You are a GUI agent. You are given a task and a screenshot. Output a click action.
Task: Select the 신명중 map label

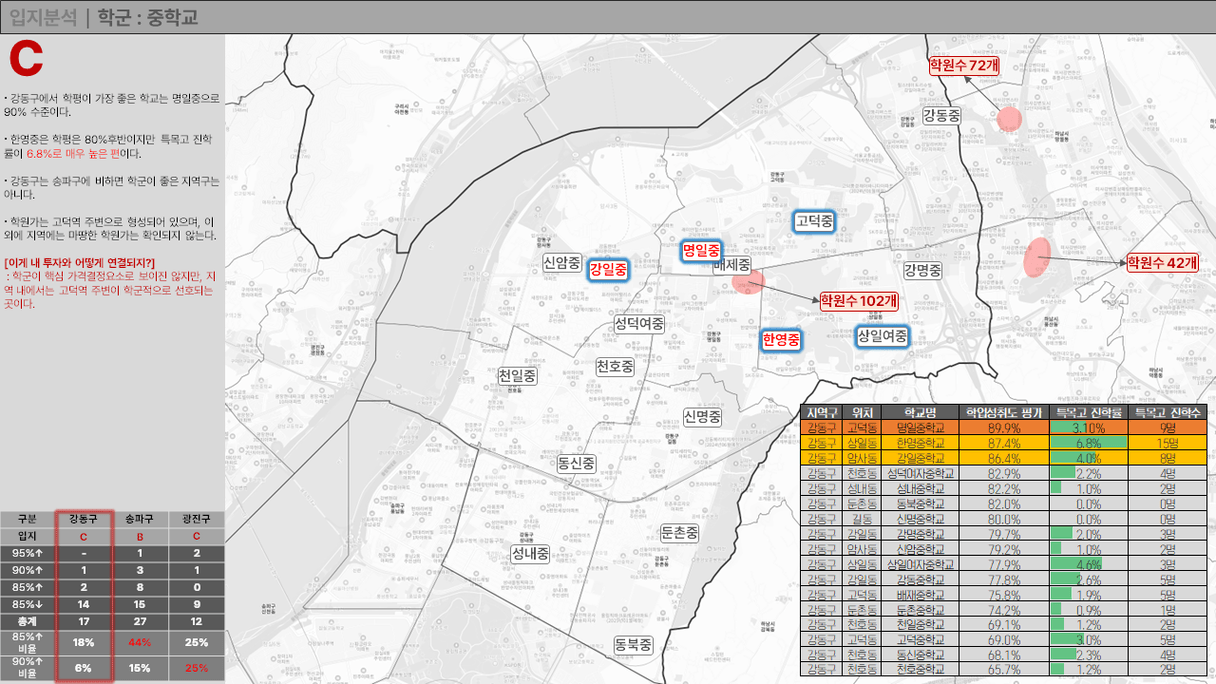click(702, 416)
